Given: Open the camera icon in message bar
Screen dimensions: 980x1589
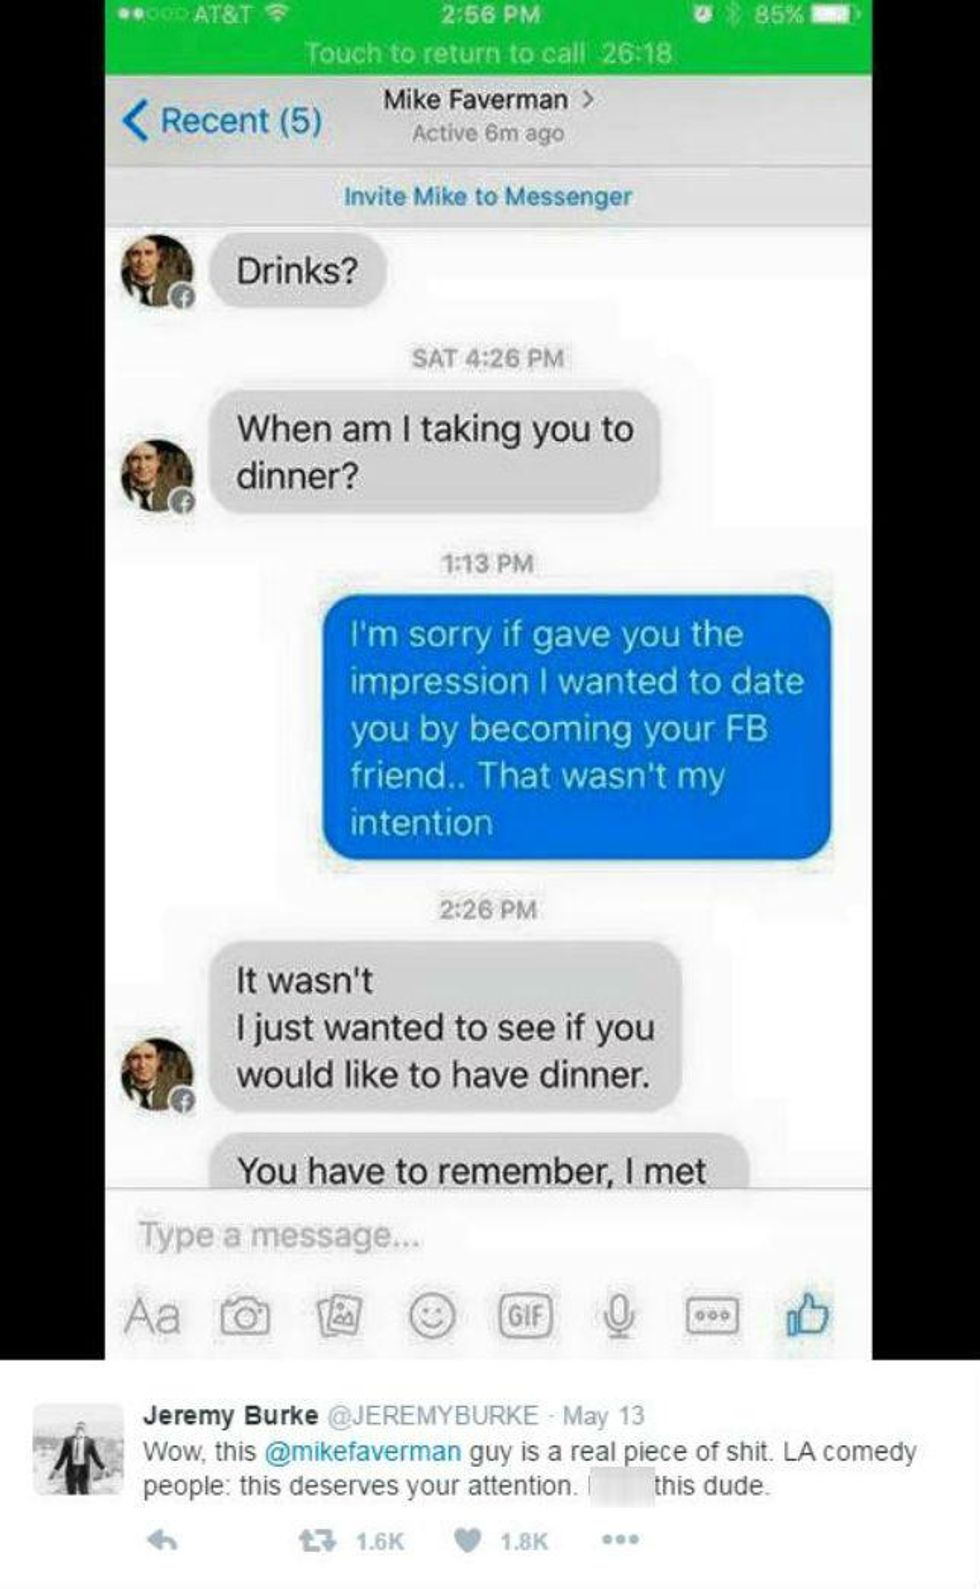Looking at the screenshot, I should [245, 1317].
